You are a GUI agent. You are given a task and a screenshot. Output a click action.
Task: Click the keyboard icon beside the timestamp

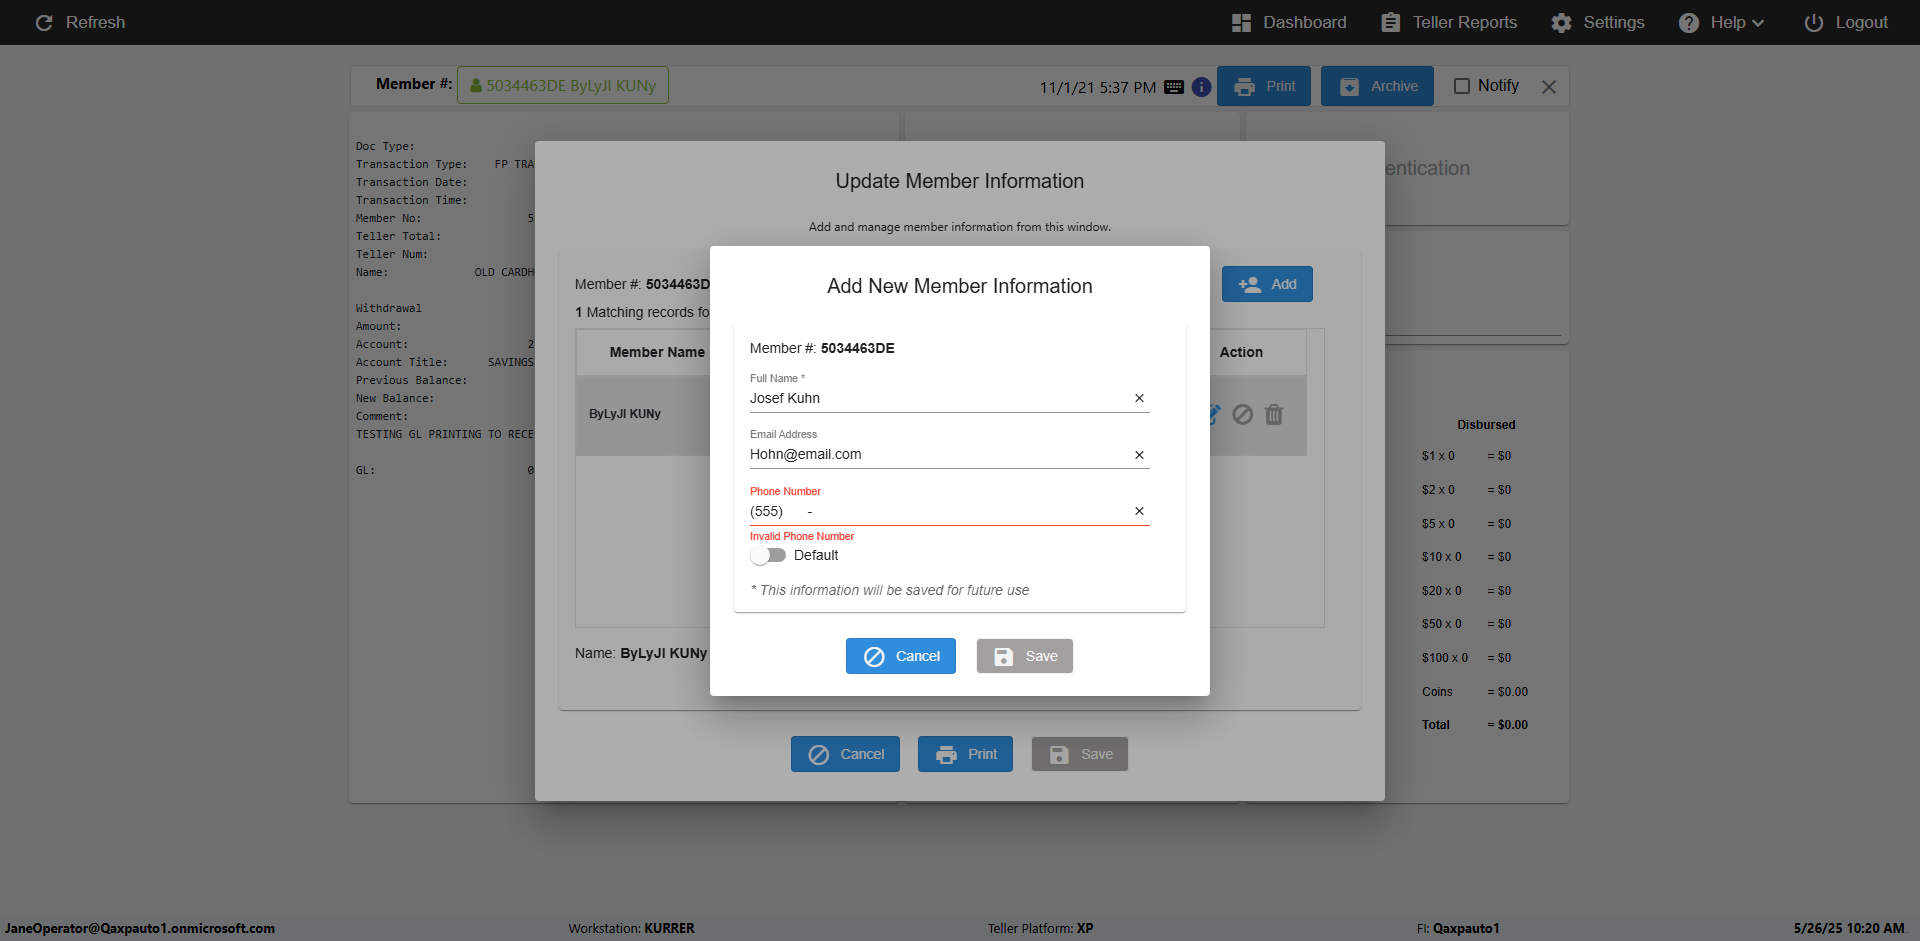coord(1174,87)
